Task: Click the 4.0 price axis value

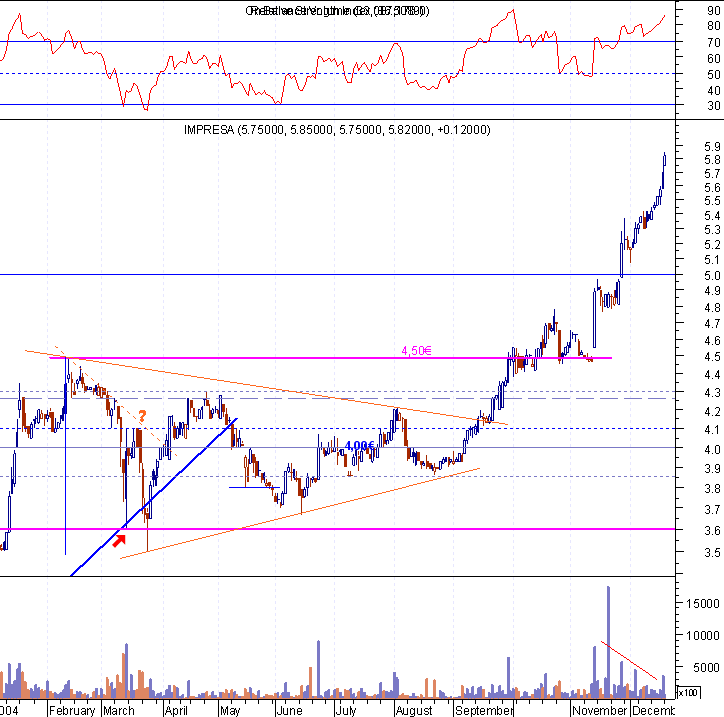Action: click(712, 449)
